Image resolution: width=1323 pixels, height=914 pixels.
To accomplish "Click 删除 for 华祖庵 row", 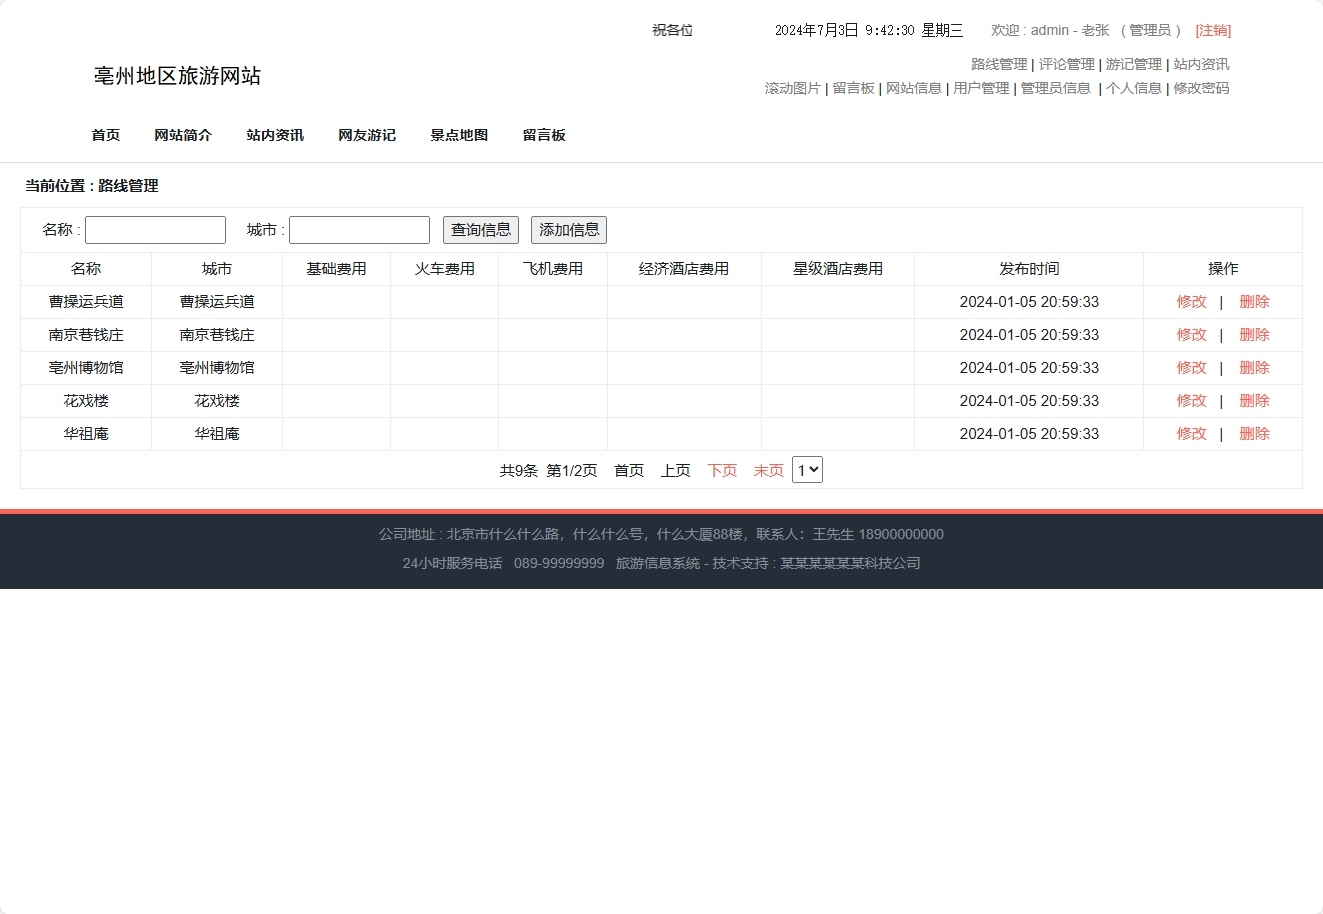I will [1254, 434].
